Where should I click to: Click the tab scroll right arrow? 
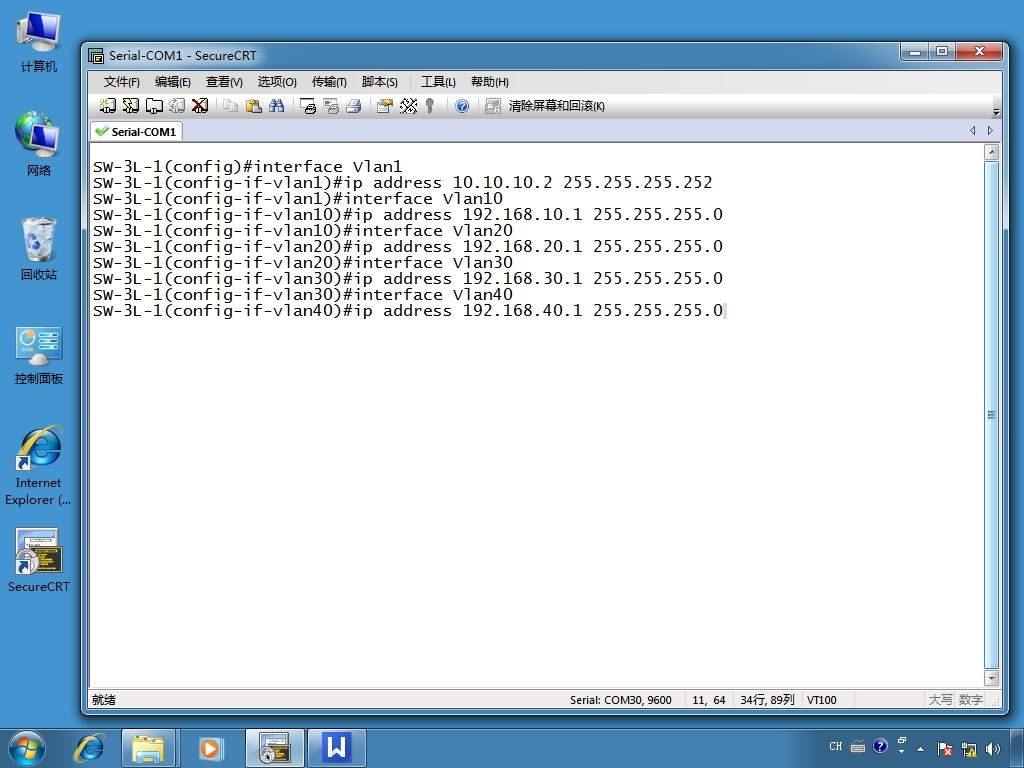click(990, 131)
